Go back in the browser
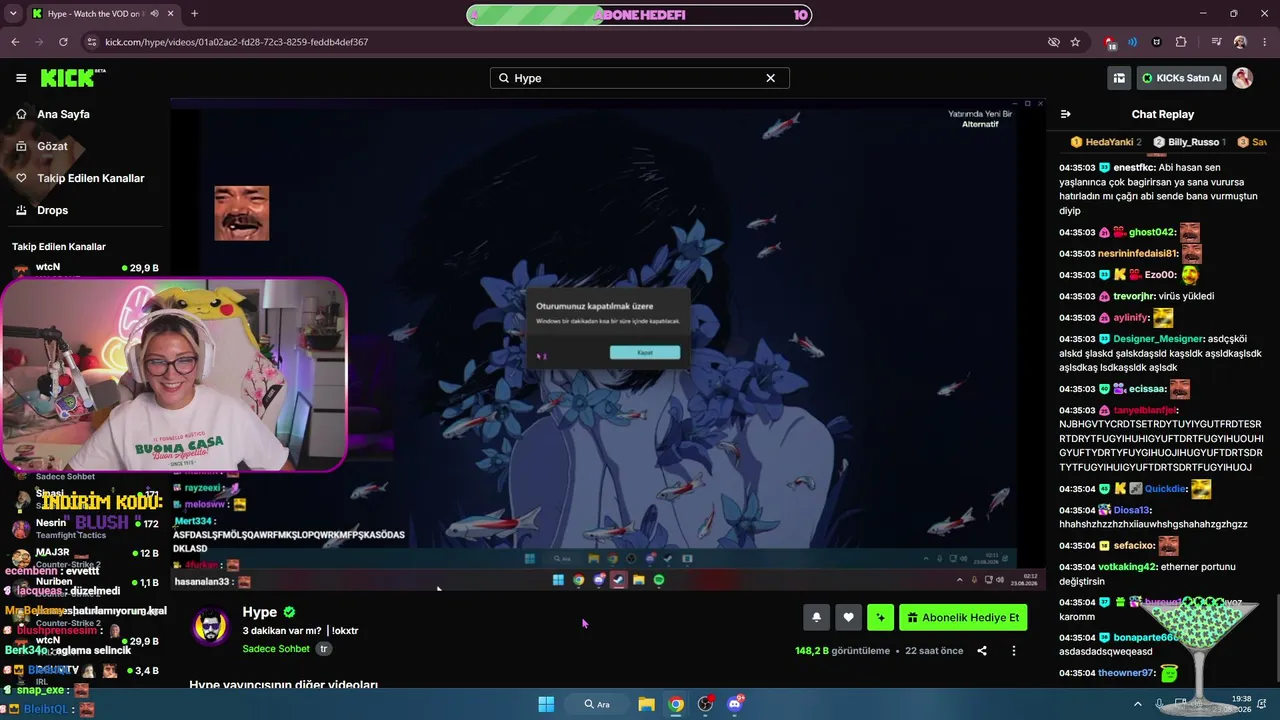Viewport: 1280px width, 720px height. [x=15, y=42]
